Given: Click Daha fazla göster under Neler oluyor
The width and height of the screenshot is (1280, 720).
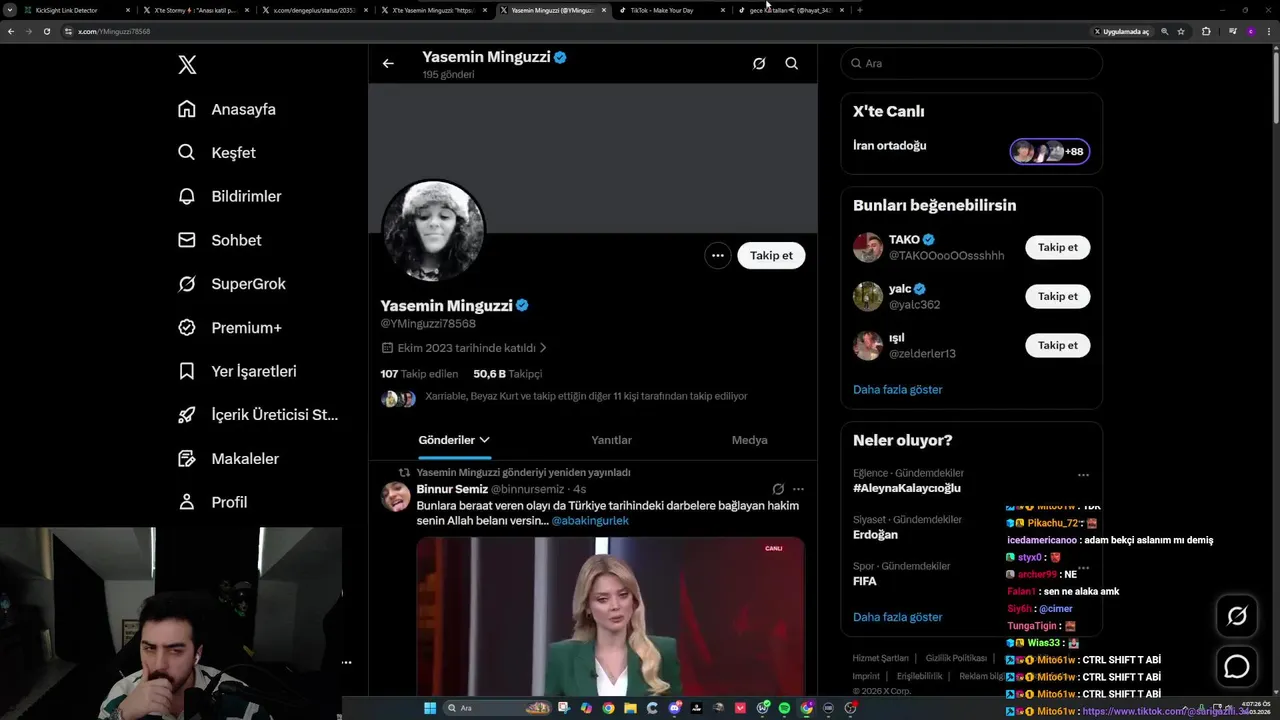Looking at the screenshot, I should pyautogui.click(x=897, y=617).
